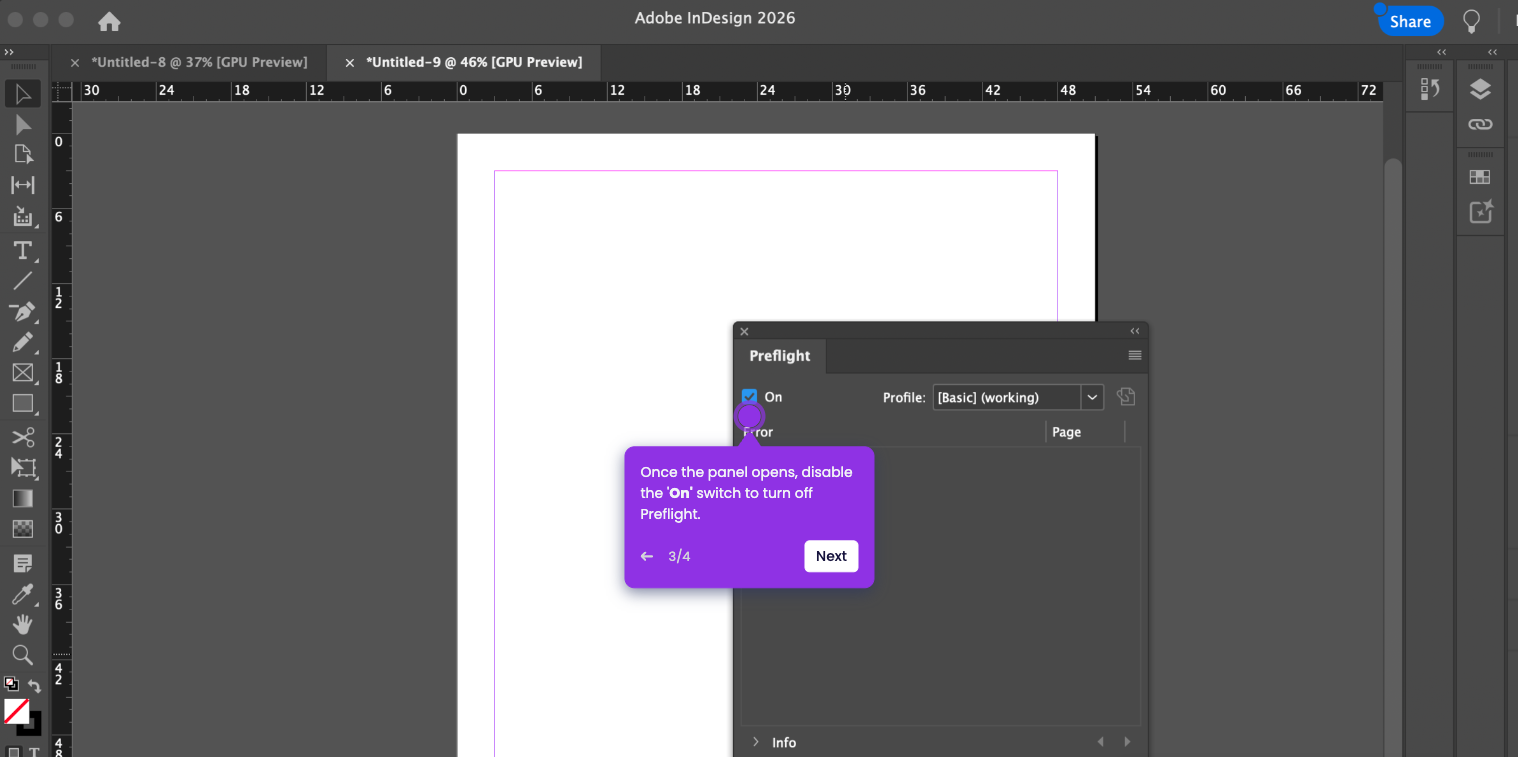
Task: Activate the Gap tool
Action: coord(22,185)
